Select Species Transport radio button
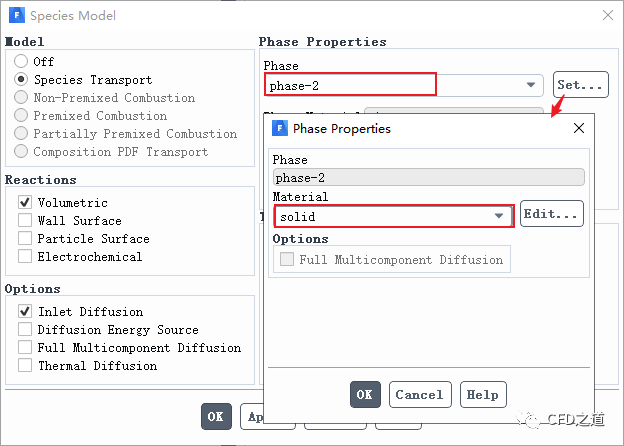Image resolution: width=624 pixels, height=446 pixels. click(21, 80)
